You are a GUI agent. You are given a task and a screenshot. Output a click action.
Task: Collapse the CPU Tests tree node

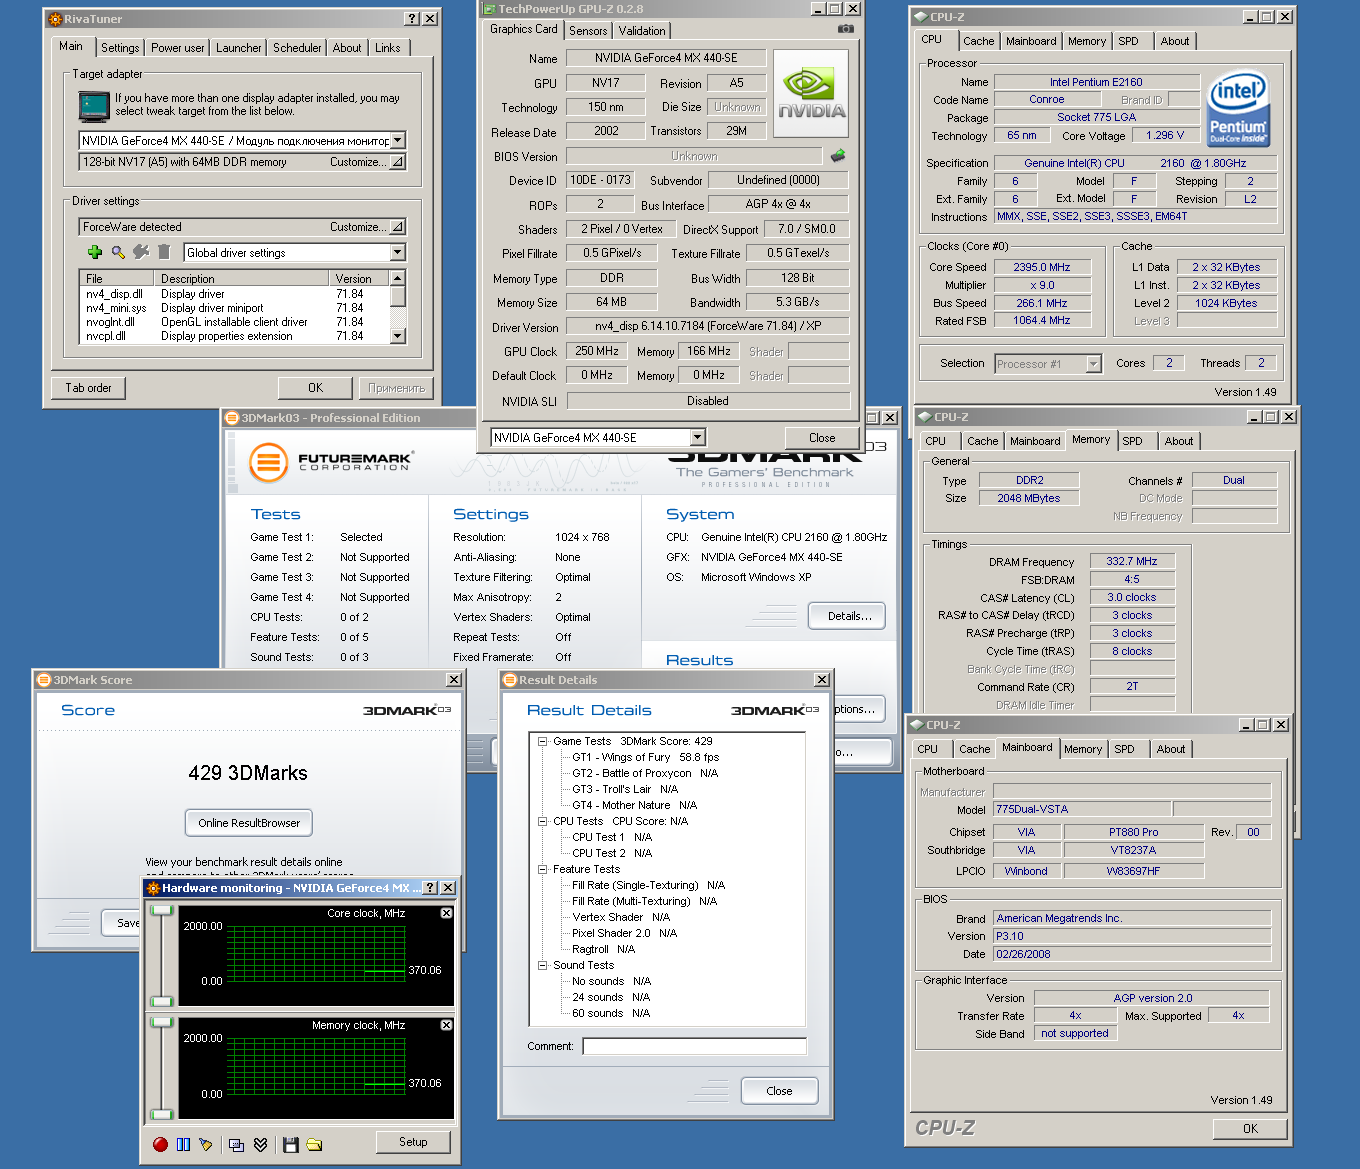pyautogui.click(x=543, y=821)
